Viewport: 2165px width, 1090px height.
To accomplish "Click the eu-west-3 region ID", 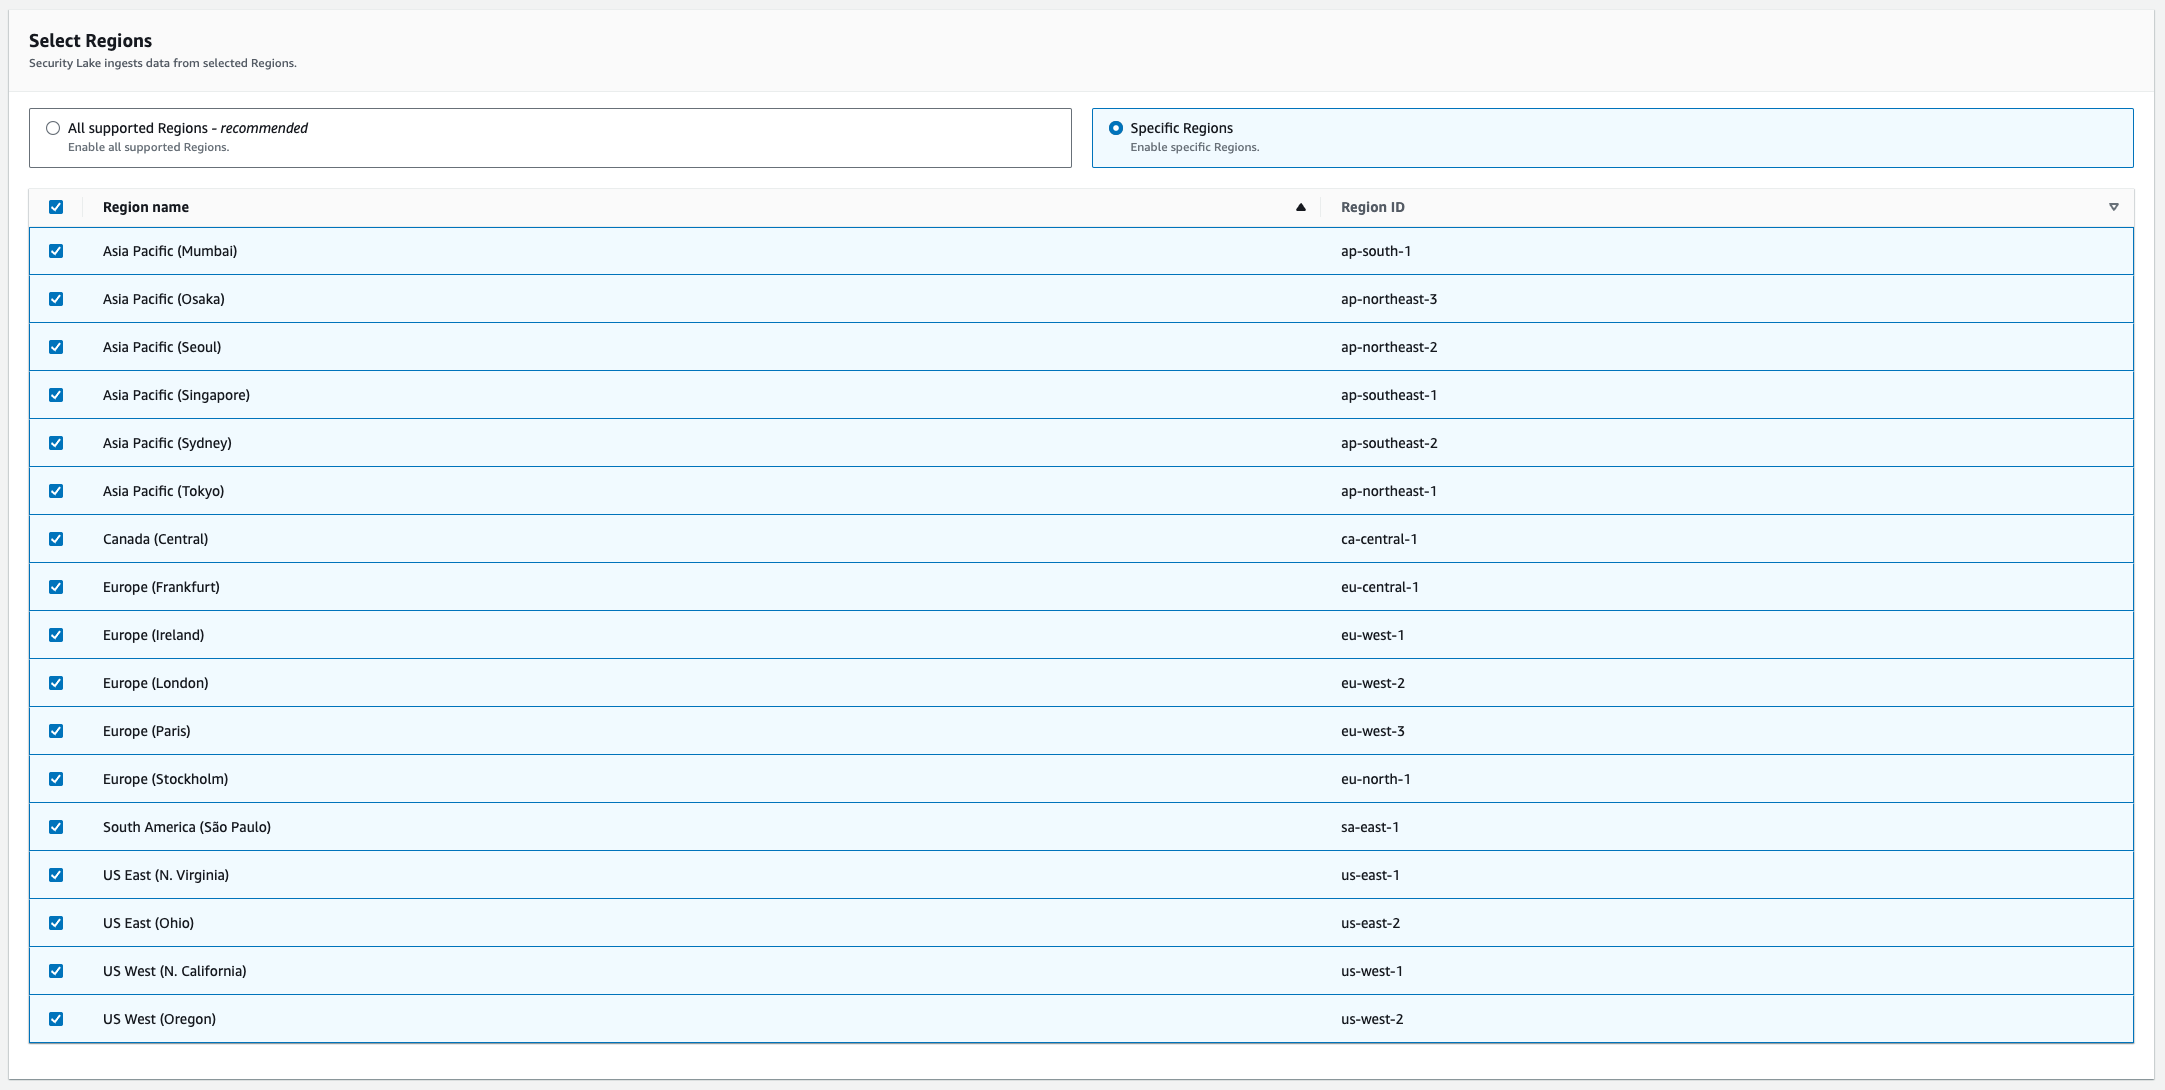I will click(x=1373, y=731).
